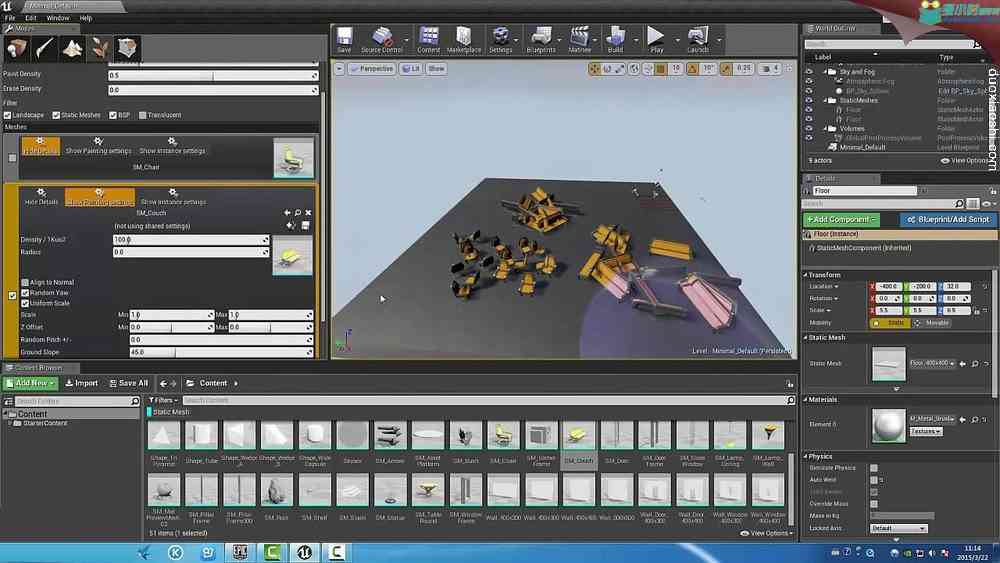Open View Options in Content Browser
This screenshot has height=563, width=1000.
pyautogui.click(x=767, y=533)
